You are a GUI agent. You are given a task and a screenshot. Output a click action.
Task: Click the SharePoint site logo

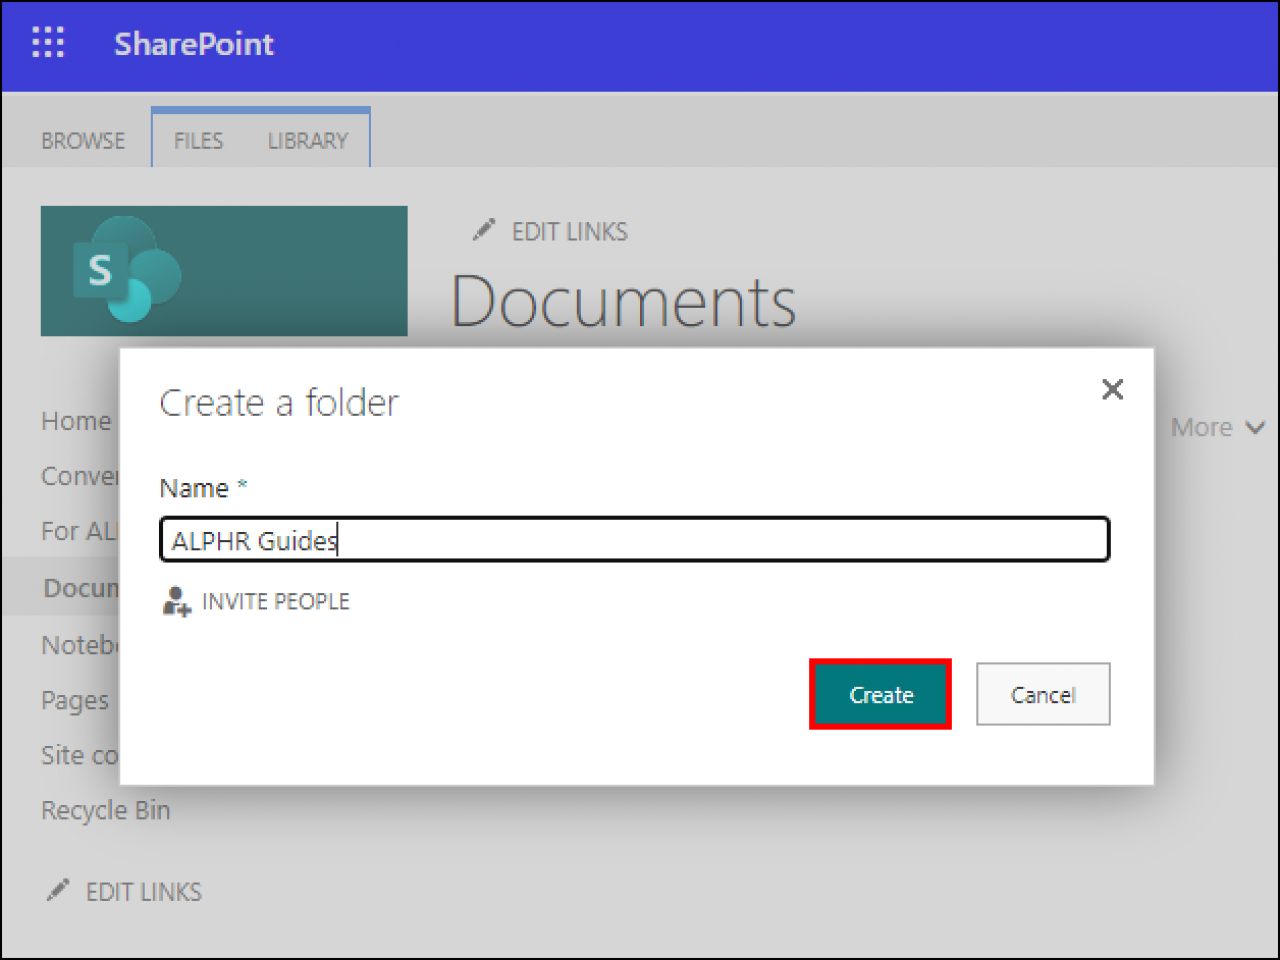coord(223,271)
